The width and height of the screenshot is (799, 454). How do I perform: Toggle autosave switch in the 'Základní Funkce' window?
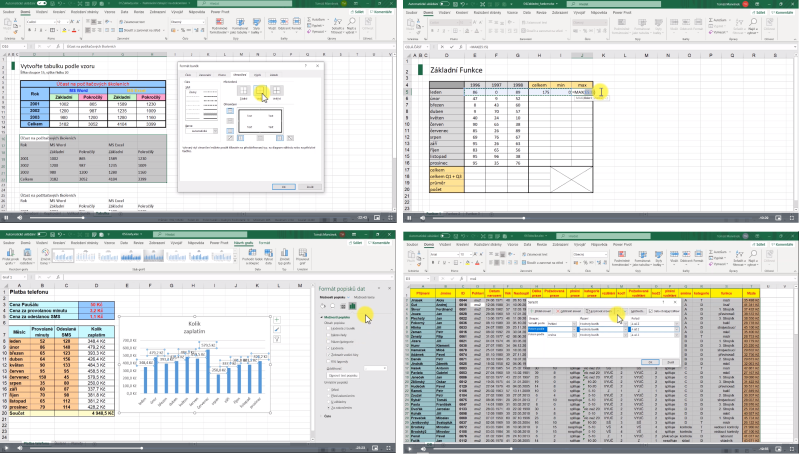coord(444,4)
